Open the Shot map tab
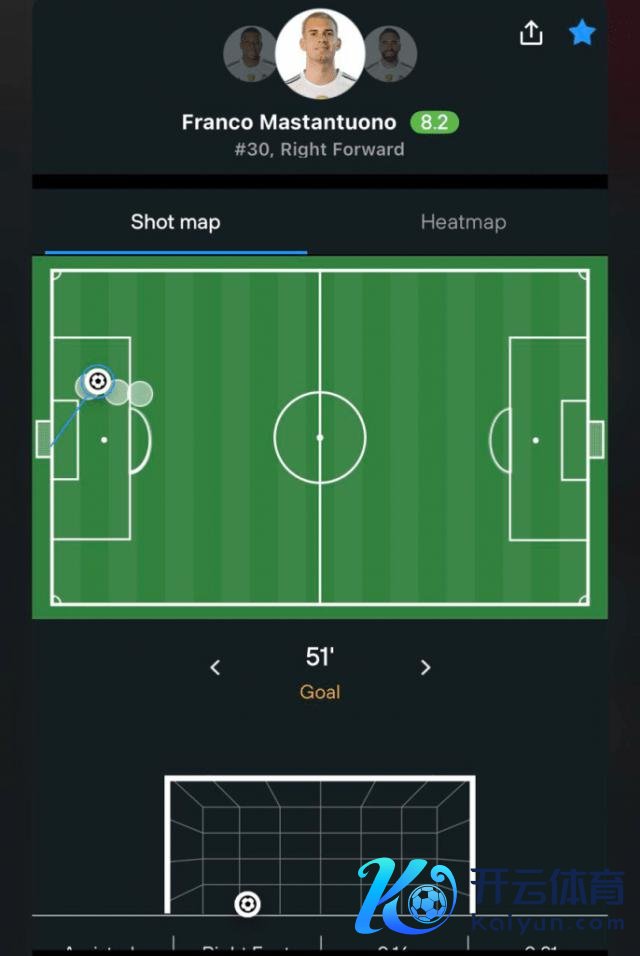This screenshot has height=956, width=640. coord(175,222)
